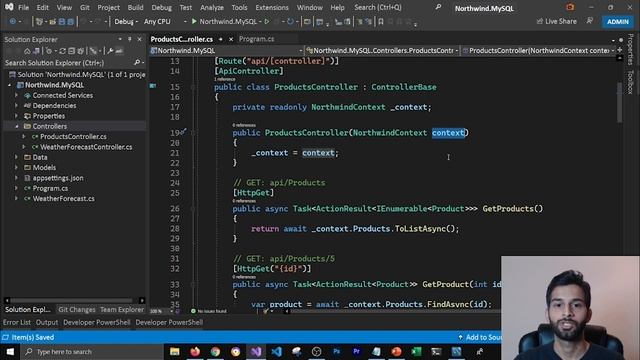Close the ProductsController.cs tab
The width and height of the screenshot is (640, 360).
pyautogui.click(x=231, y=39)
